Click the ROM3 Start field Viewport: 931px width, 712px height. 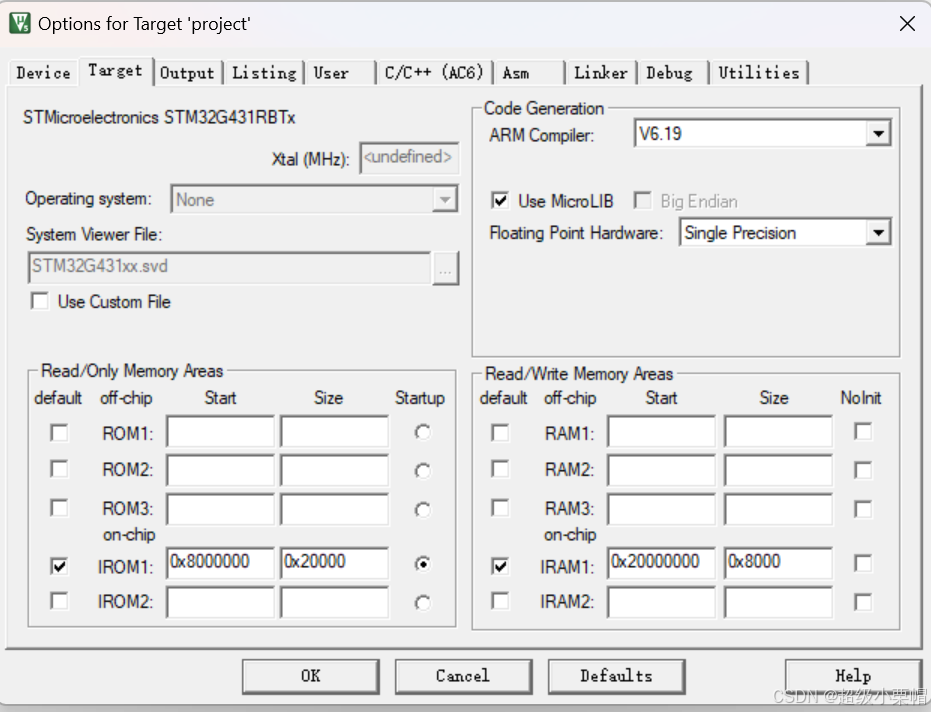click(220, 509)
